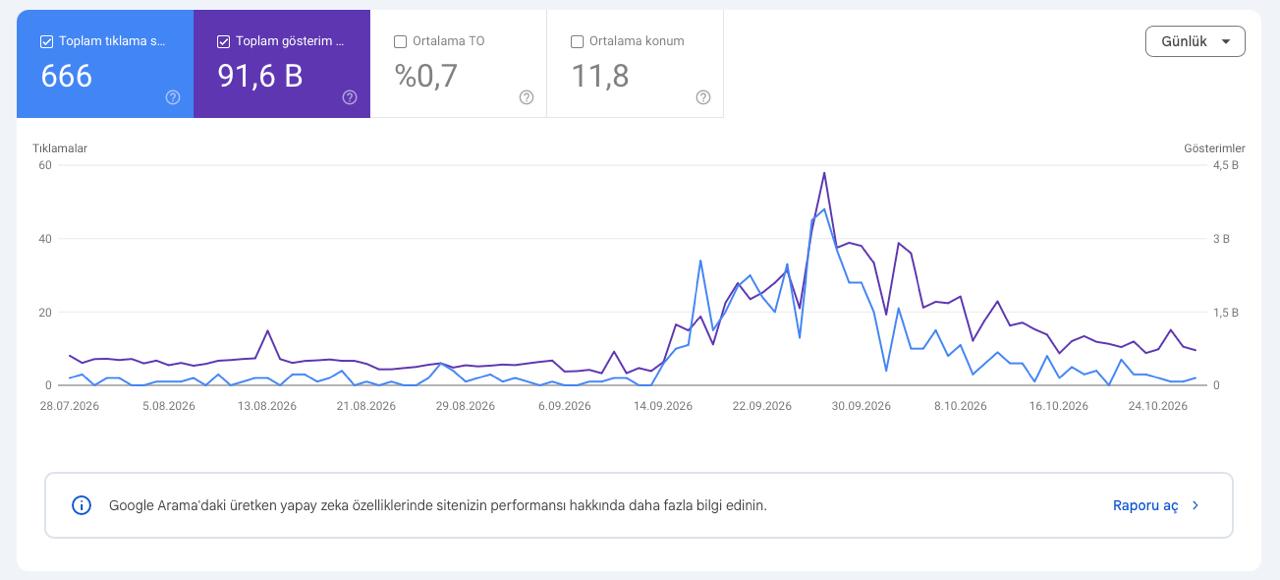1280x580 pixels.
Task: Click the 30.09.2026 date label
Action: point(861,406)
